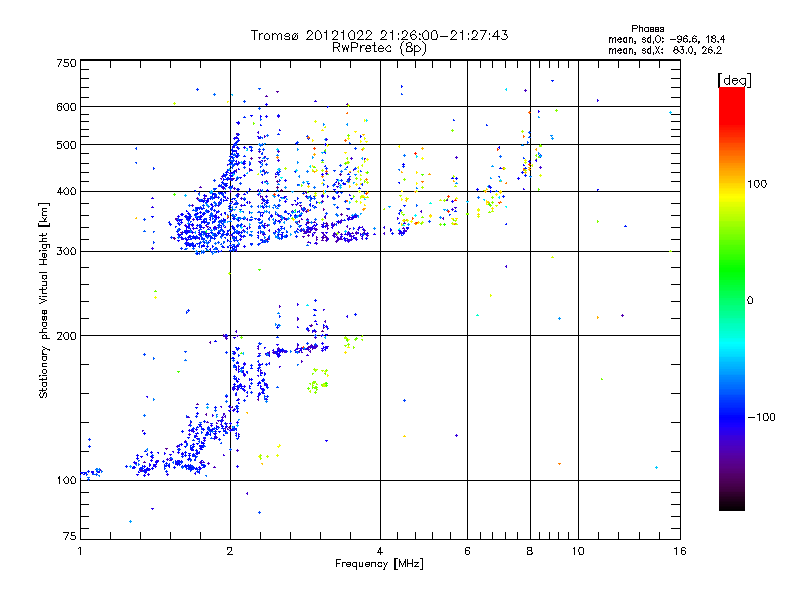Click the y-axis tick label '600'
Image resolution: width=800 pixels, height=600 pixels.
(x=66, y=107)
